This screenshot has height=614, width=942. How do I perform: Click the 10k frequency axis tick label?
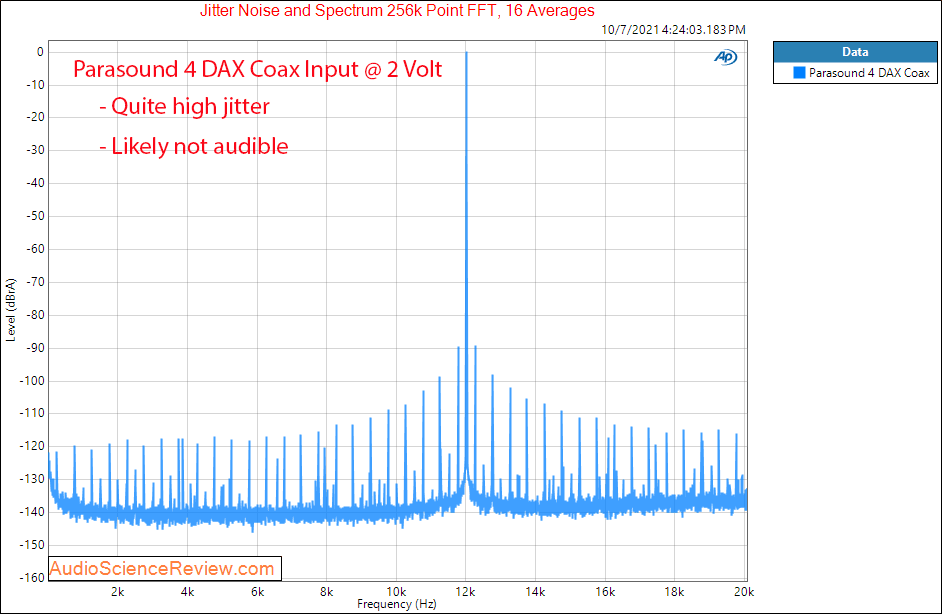pyautogui.click(x=396, y=592)
